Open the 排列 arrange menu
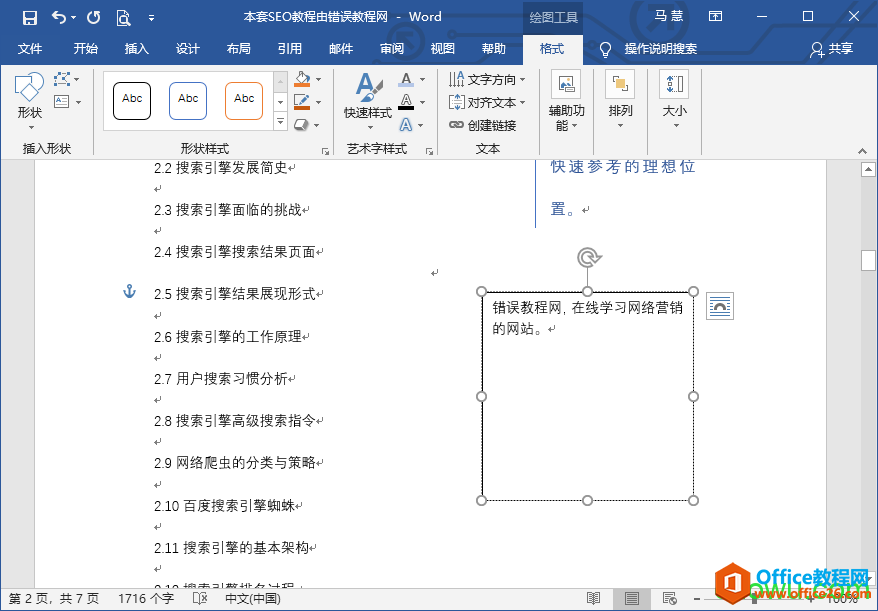Screen dimensions: 878x611 coord(620,100)
